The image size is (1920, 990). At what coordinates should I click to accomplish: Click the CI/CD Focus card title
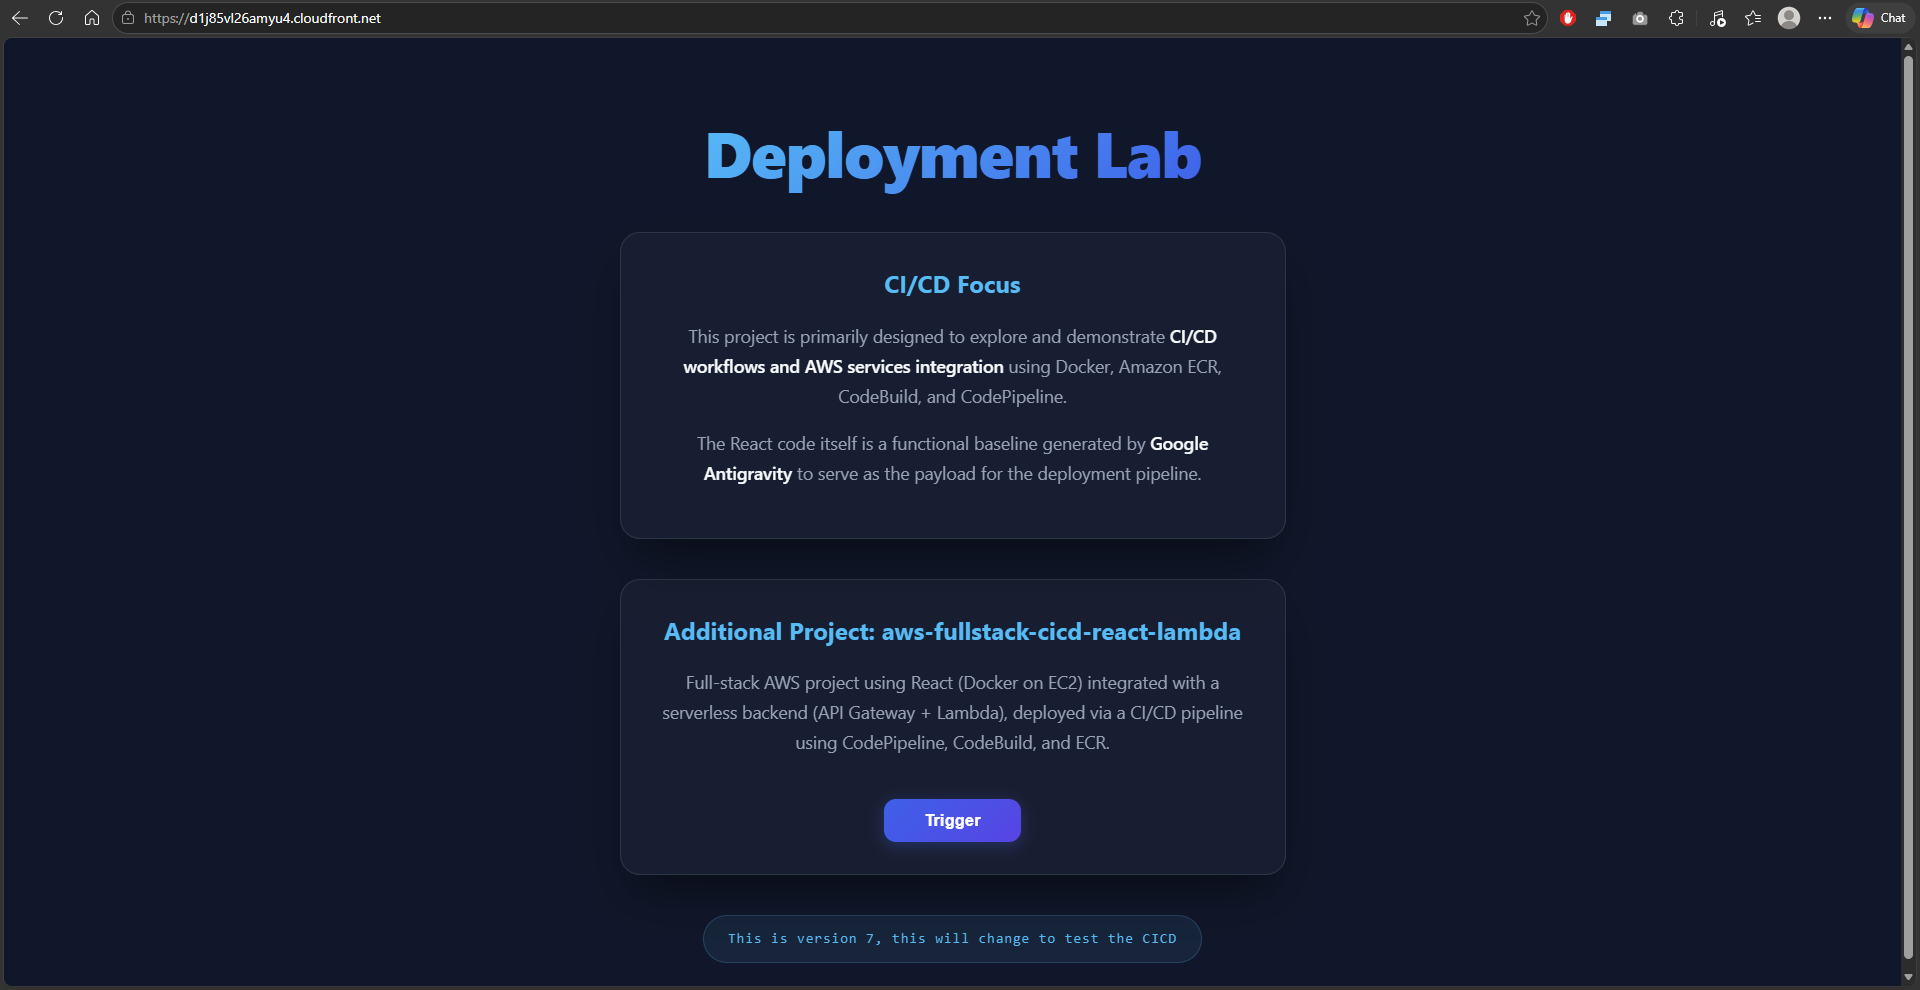(952, 285)
